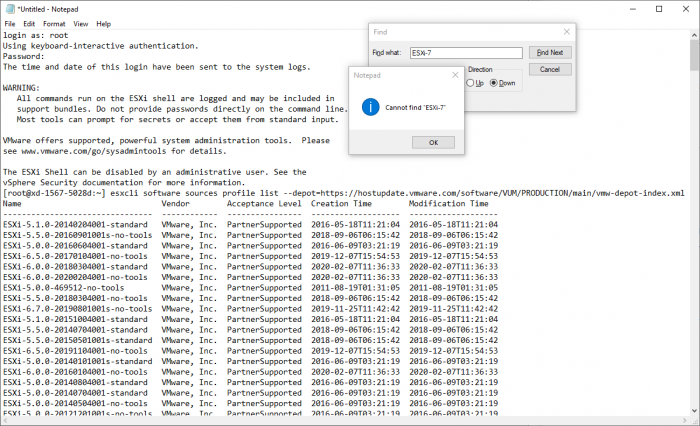Click the esxcli software sources command line
Image resolution: width=700 pixels, height=426 pixels.
coord(344,193)
